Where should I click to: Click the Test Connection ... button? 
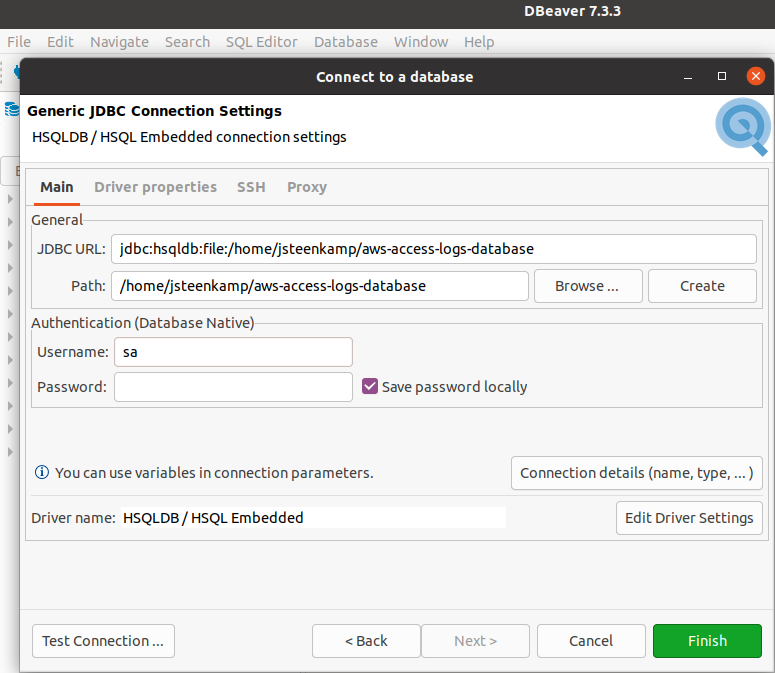tap(103, 641)
